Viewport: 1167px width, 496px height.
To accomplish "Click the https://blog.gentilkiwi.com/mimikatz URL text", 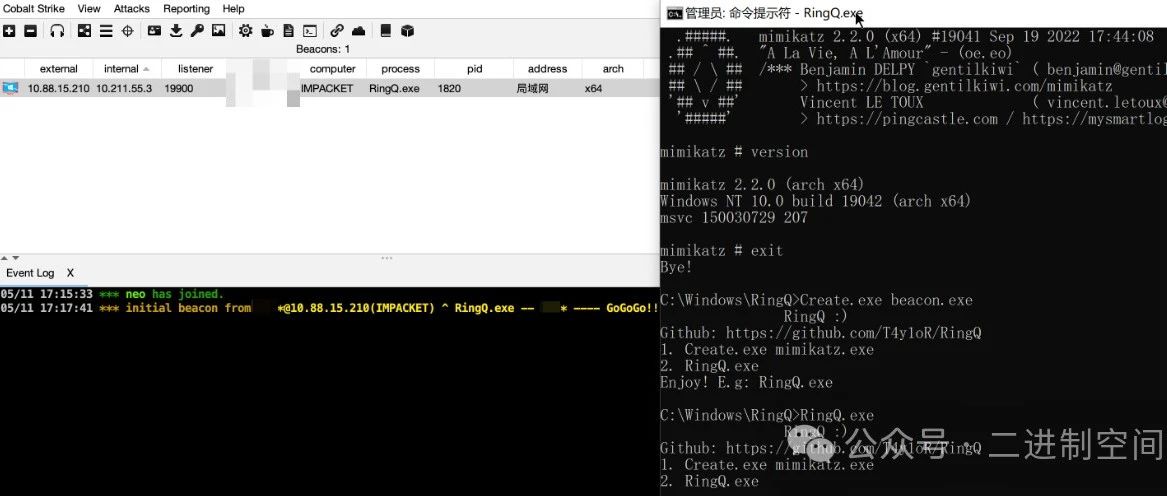I will (x=964, y=86).
